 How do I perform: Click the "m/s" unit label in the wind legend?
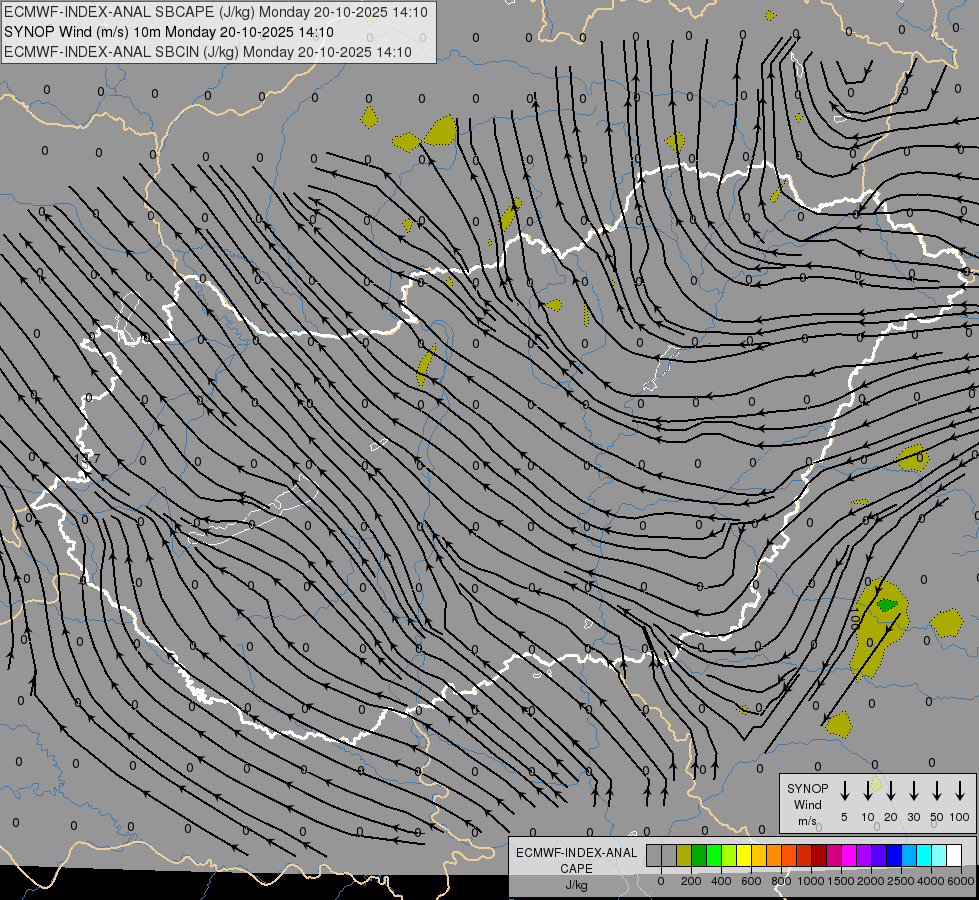click(807, 821)
